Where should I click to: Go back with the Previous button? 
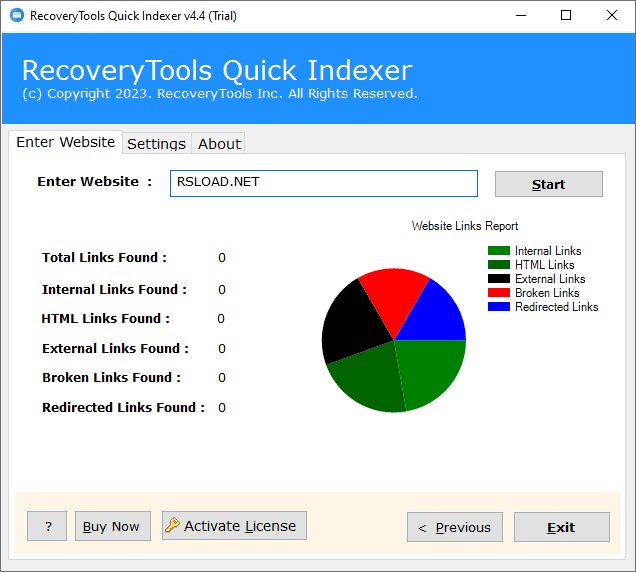tap(455, 527)
